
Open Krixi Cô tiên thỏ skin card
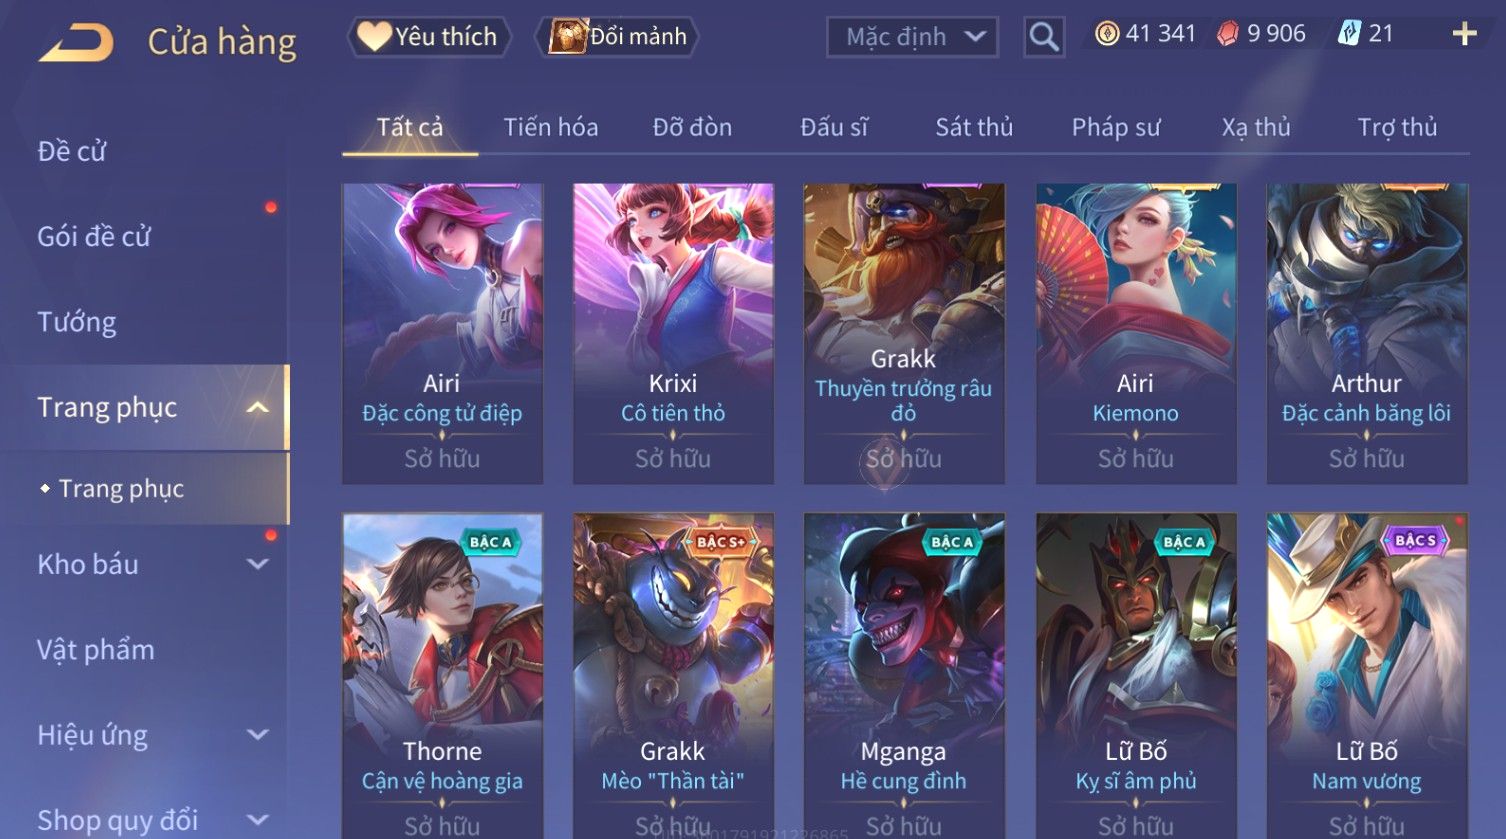[x=673, y=334]
